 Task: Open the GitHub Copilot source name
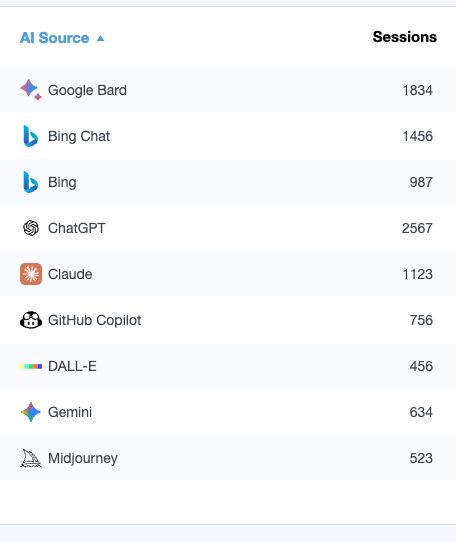[x=94, y=320]
